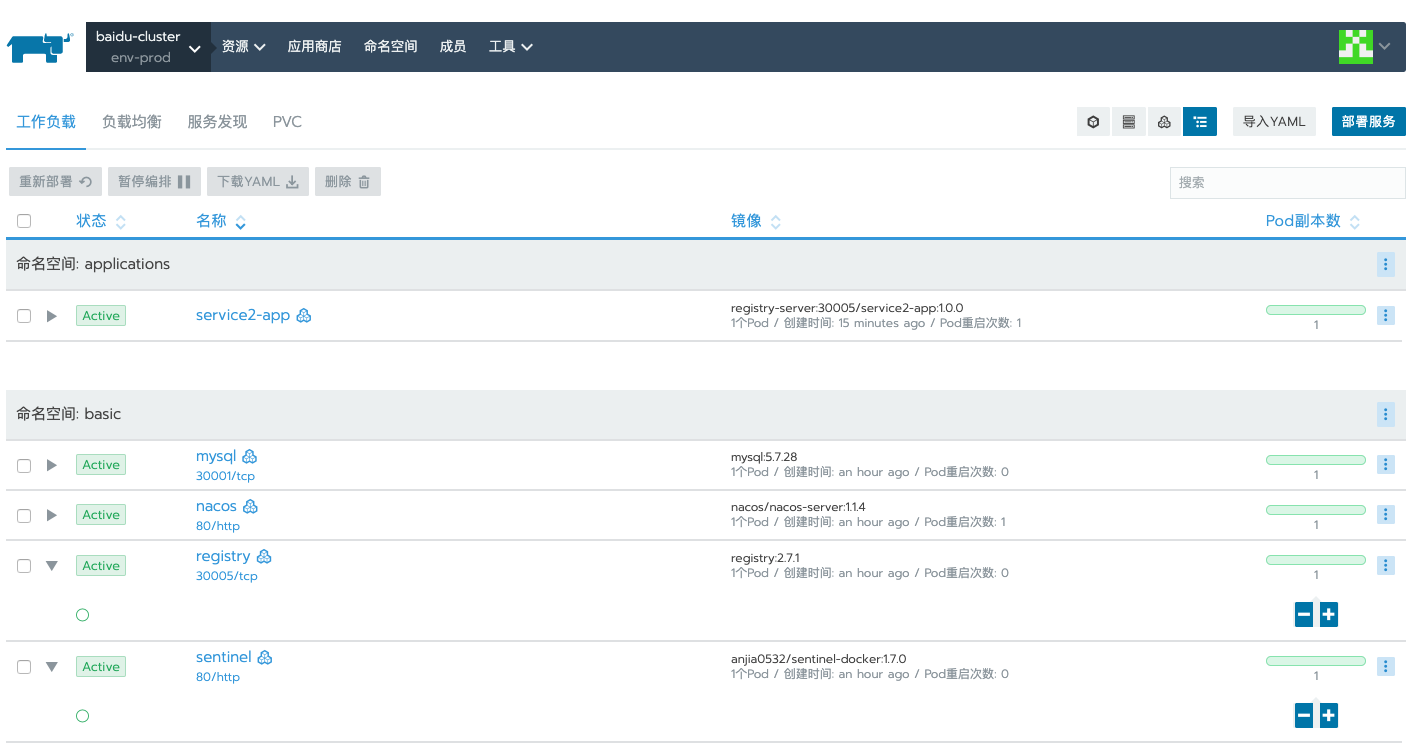Sort by the 名称 column header
The image size is (1419, 752).
tap(221, 221)
